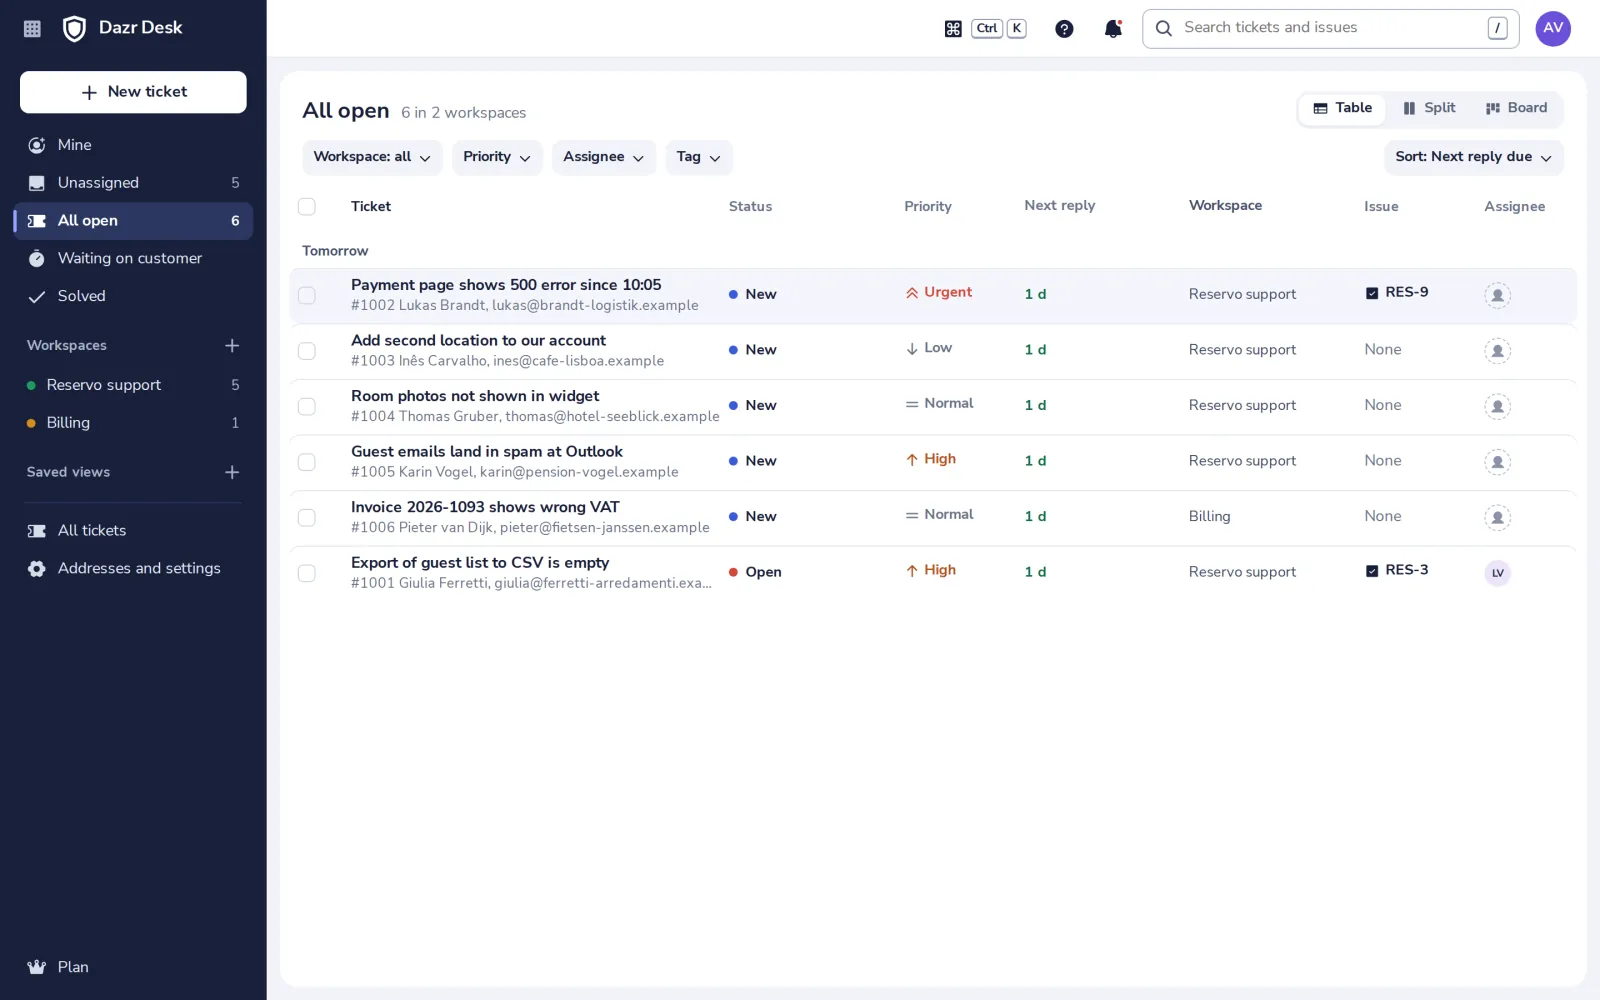The image size is (1600, 1000).
Task: Open the Tag filter dropdown
Action: (699, 157)
